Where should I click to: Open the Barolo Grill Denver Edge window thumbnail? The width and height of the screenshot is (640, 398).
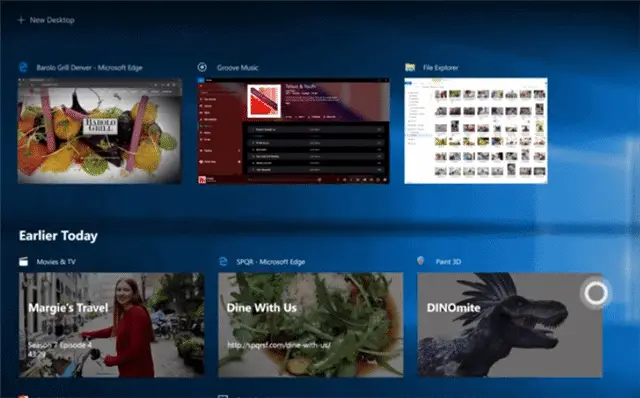[100, 131]
